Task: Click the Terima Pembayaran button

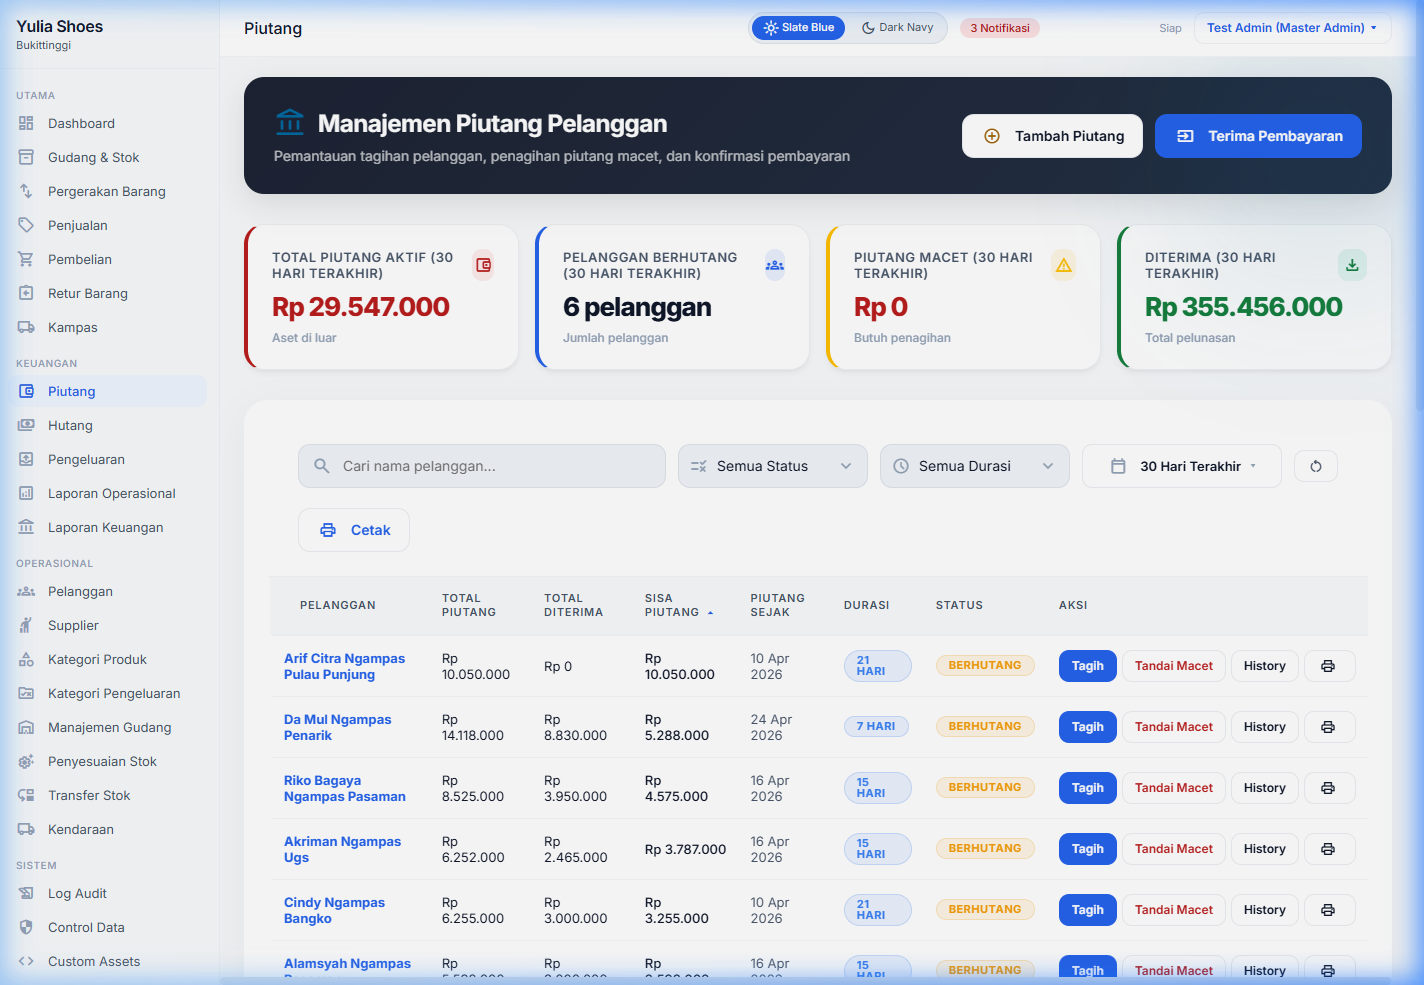Action: click(x=1258, y=136)
